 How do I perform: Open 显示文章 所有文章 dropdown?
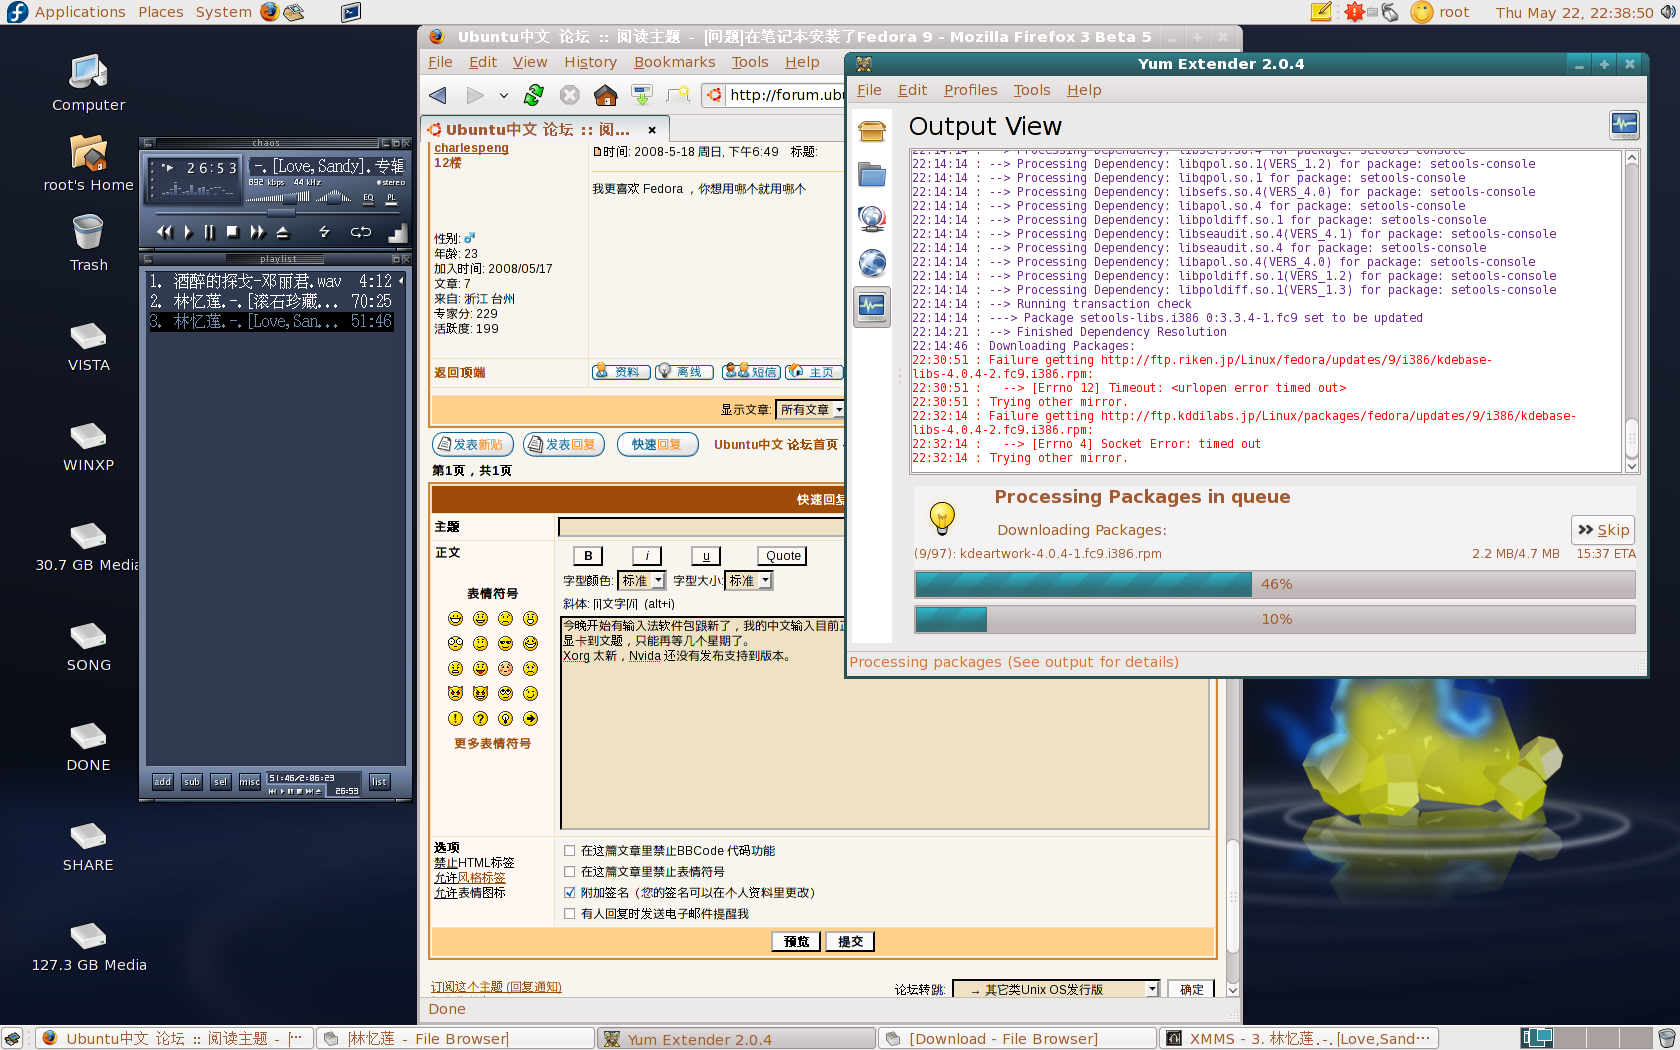(x=811, y=410)
